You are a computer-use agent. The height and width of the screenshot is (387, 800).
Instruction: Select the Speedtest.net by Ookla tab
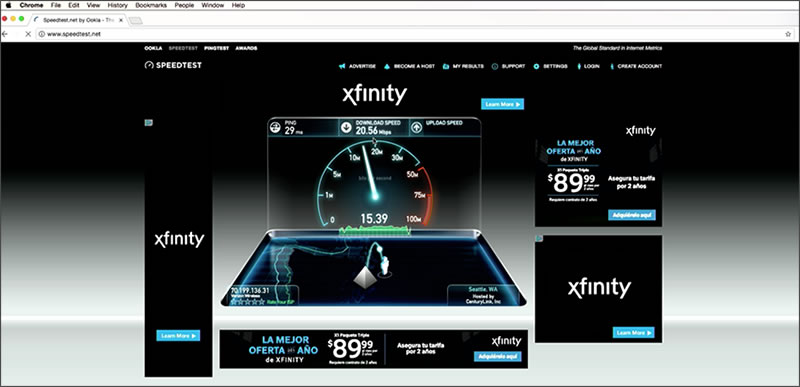click(78, 20)
